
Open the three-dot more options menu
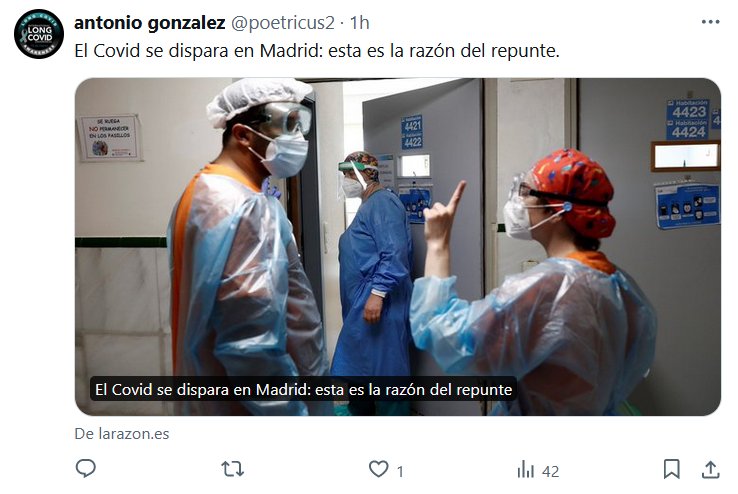point(710,22)
